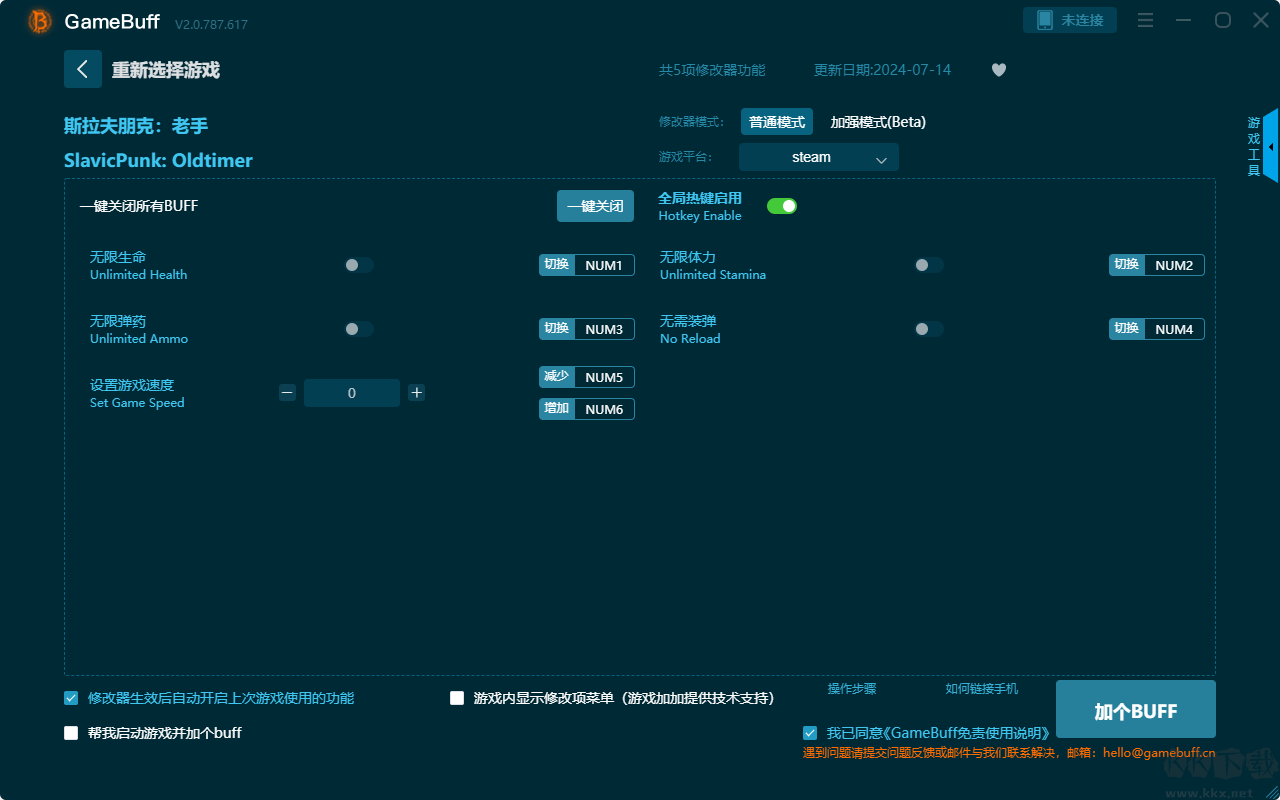Open the how to link phone link
This screenshot has height=800, width=1280.
coord(981,689)
